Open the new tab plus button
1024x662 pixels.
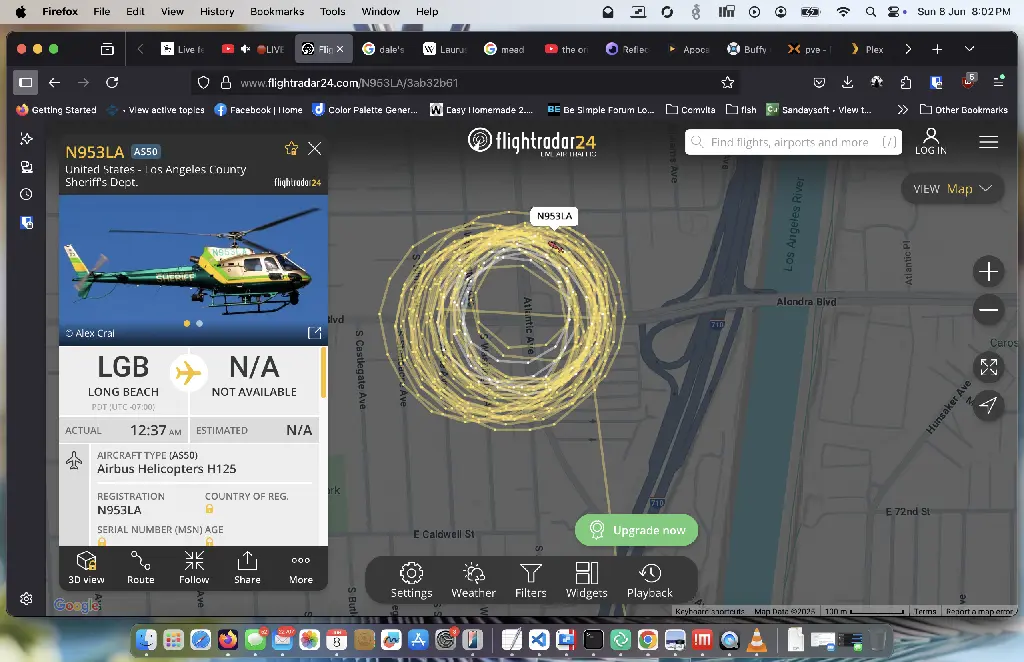click(x=936, y=49)
